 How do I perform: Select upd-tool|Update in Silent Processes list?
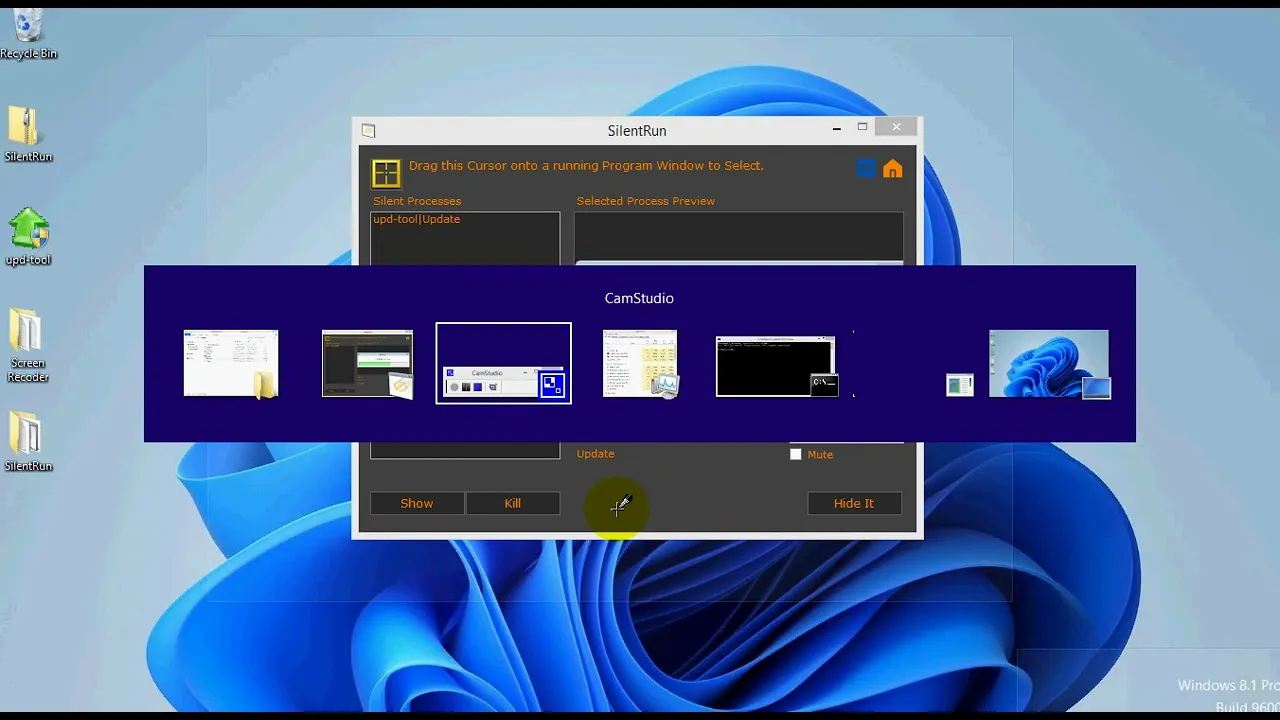pyautogui.click(x=417, y=219)
